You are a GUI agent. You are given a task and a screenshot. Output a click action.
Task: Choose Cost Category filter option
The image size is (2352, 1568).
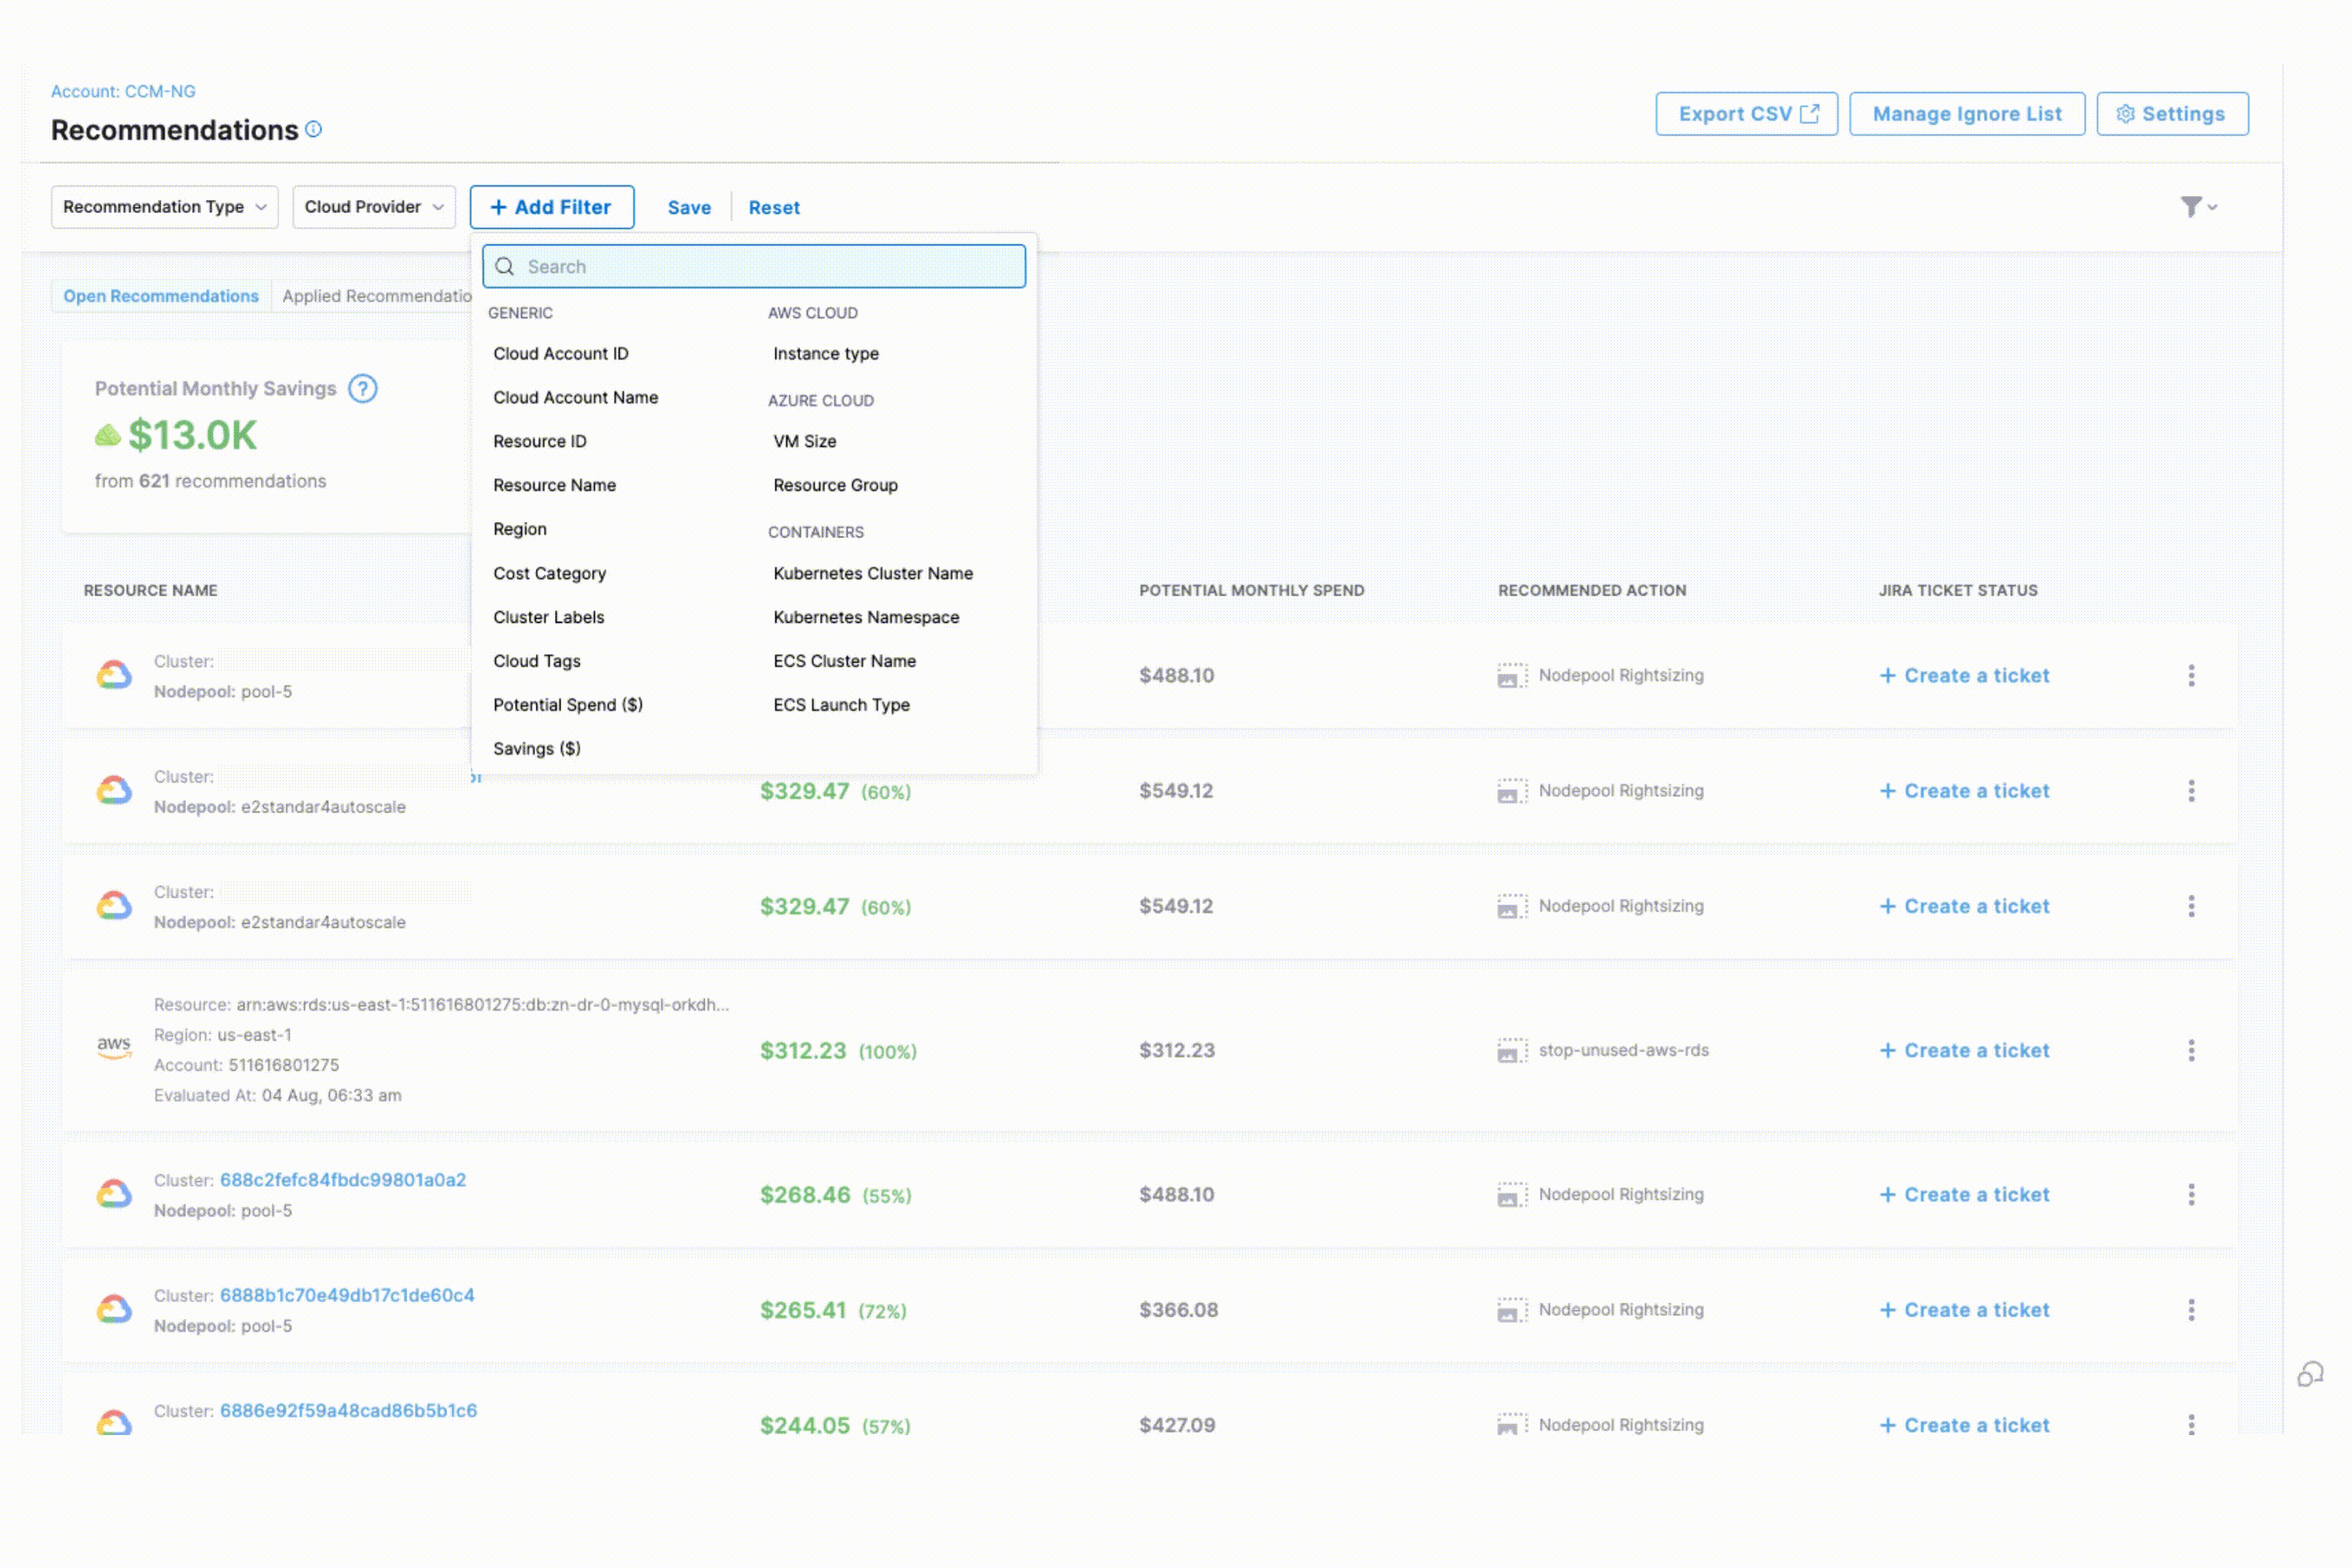(x=549, y=573)
